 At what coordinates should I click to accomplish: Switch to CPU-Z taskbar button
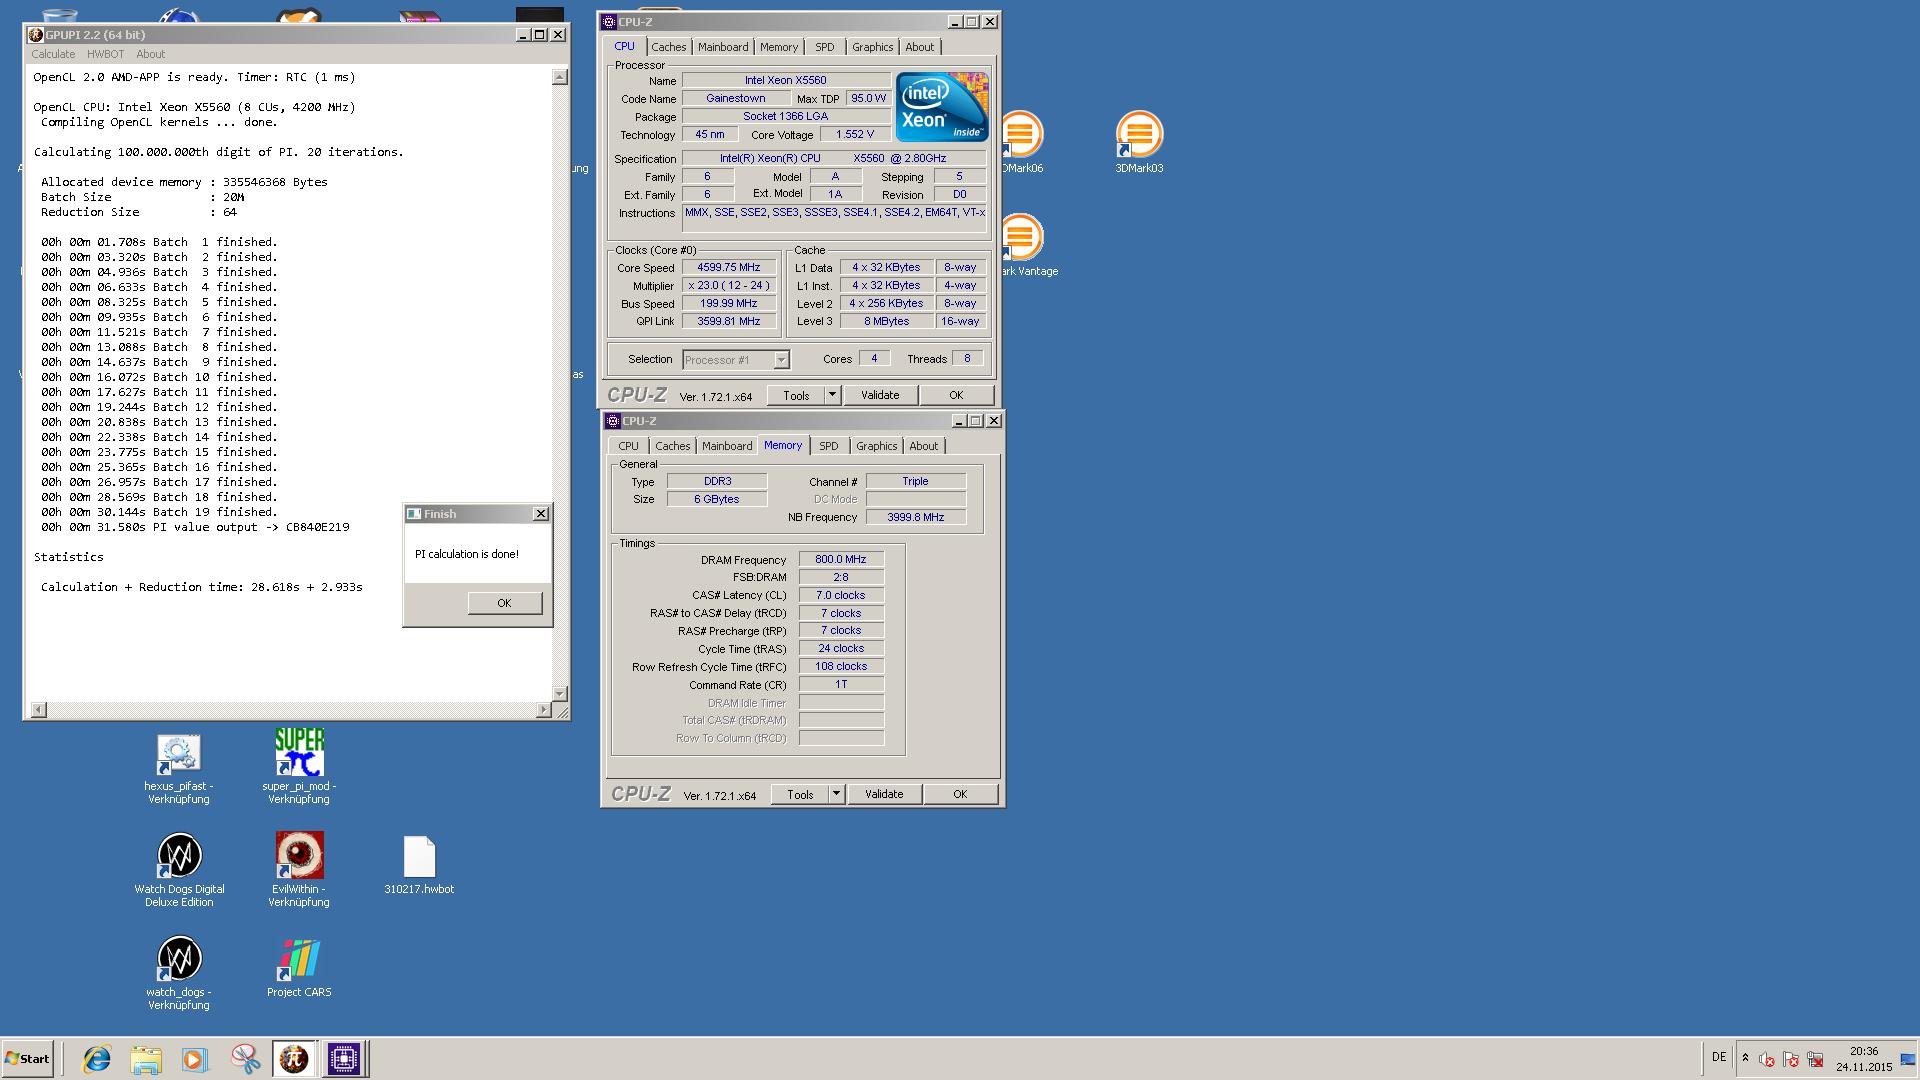point(344,1059)
